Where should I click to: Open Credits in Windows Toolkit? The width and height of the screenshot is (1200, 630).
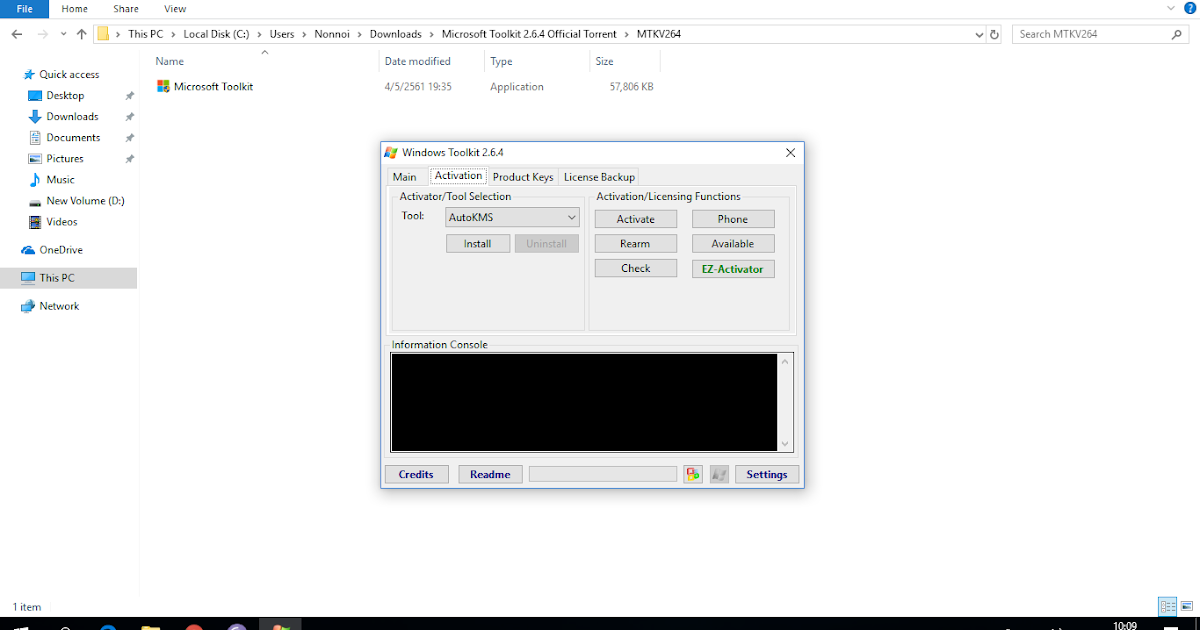click(x=416, y=474)
